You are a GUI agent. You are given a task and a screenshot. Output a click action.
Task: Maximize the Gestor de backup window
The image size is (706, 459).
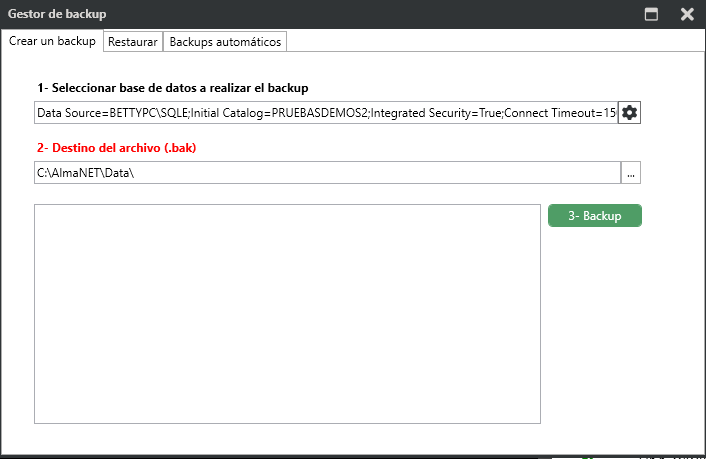click(651, 14)
